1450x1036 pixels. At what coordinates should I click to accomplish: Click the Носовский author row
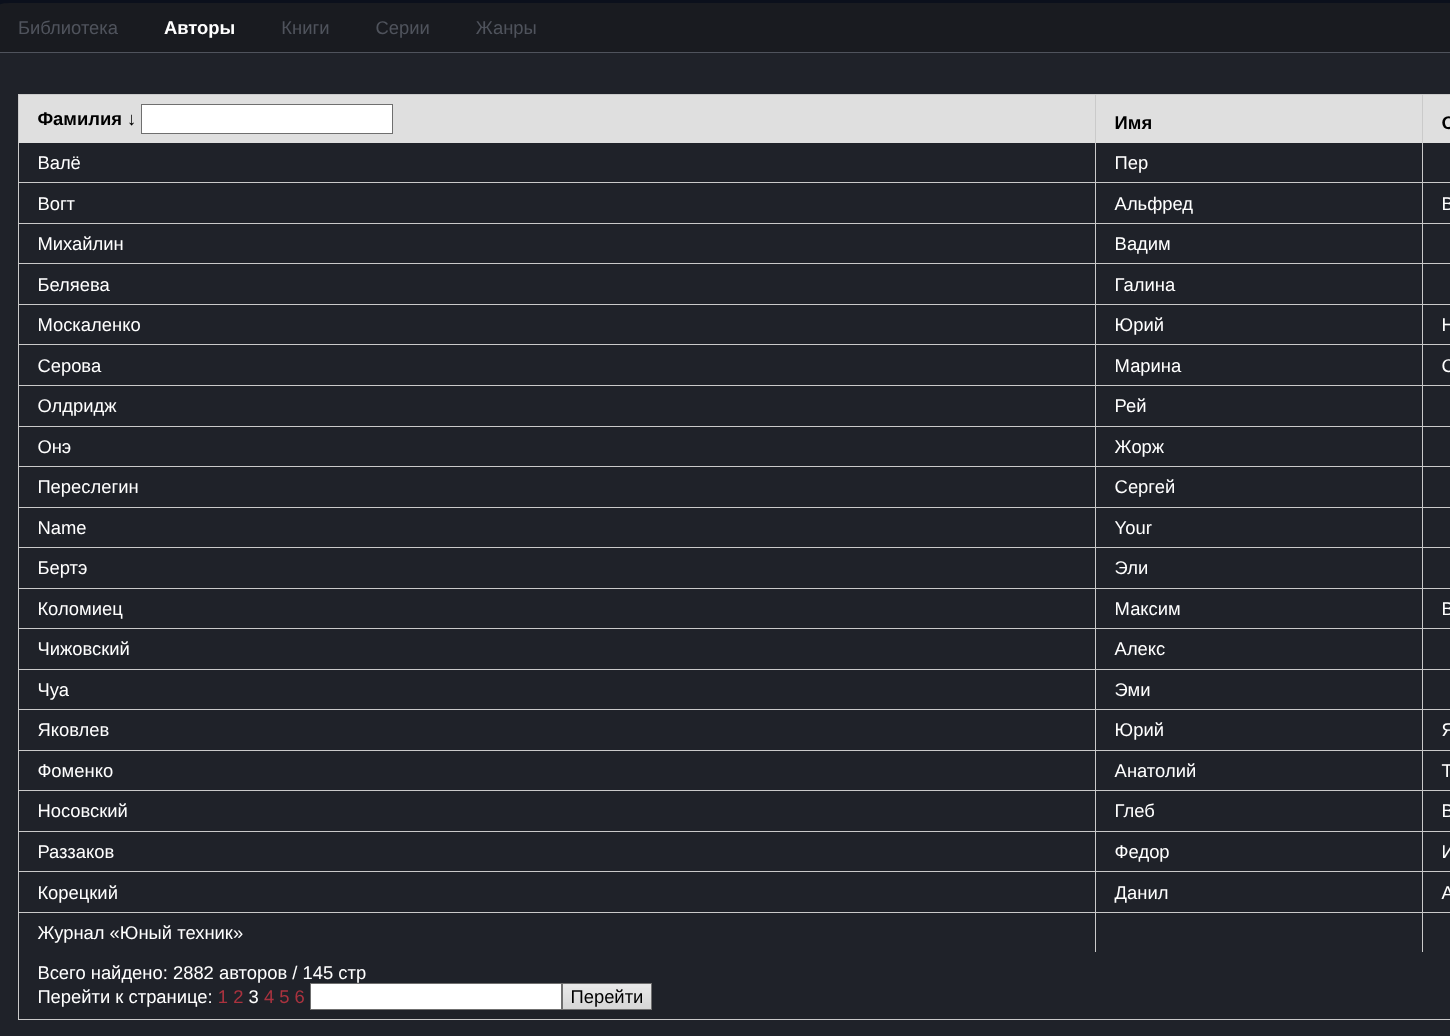coord(82,811)
